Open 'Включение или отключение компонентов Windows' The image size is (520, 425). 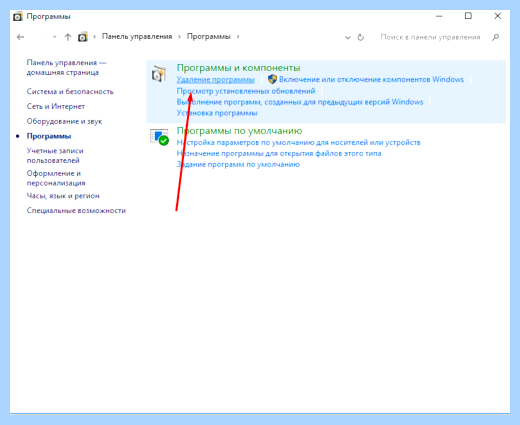371,79
